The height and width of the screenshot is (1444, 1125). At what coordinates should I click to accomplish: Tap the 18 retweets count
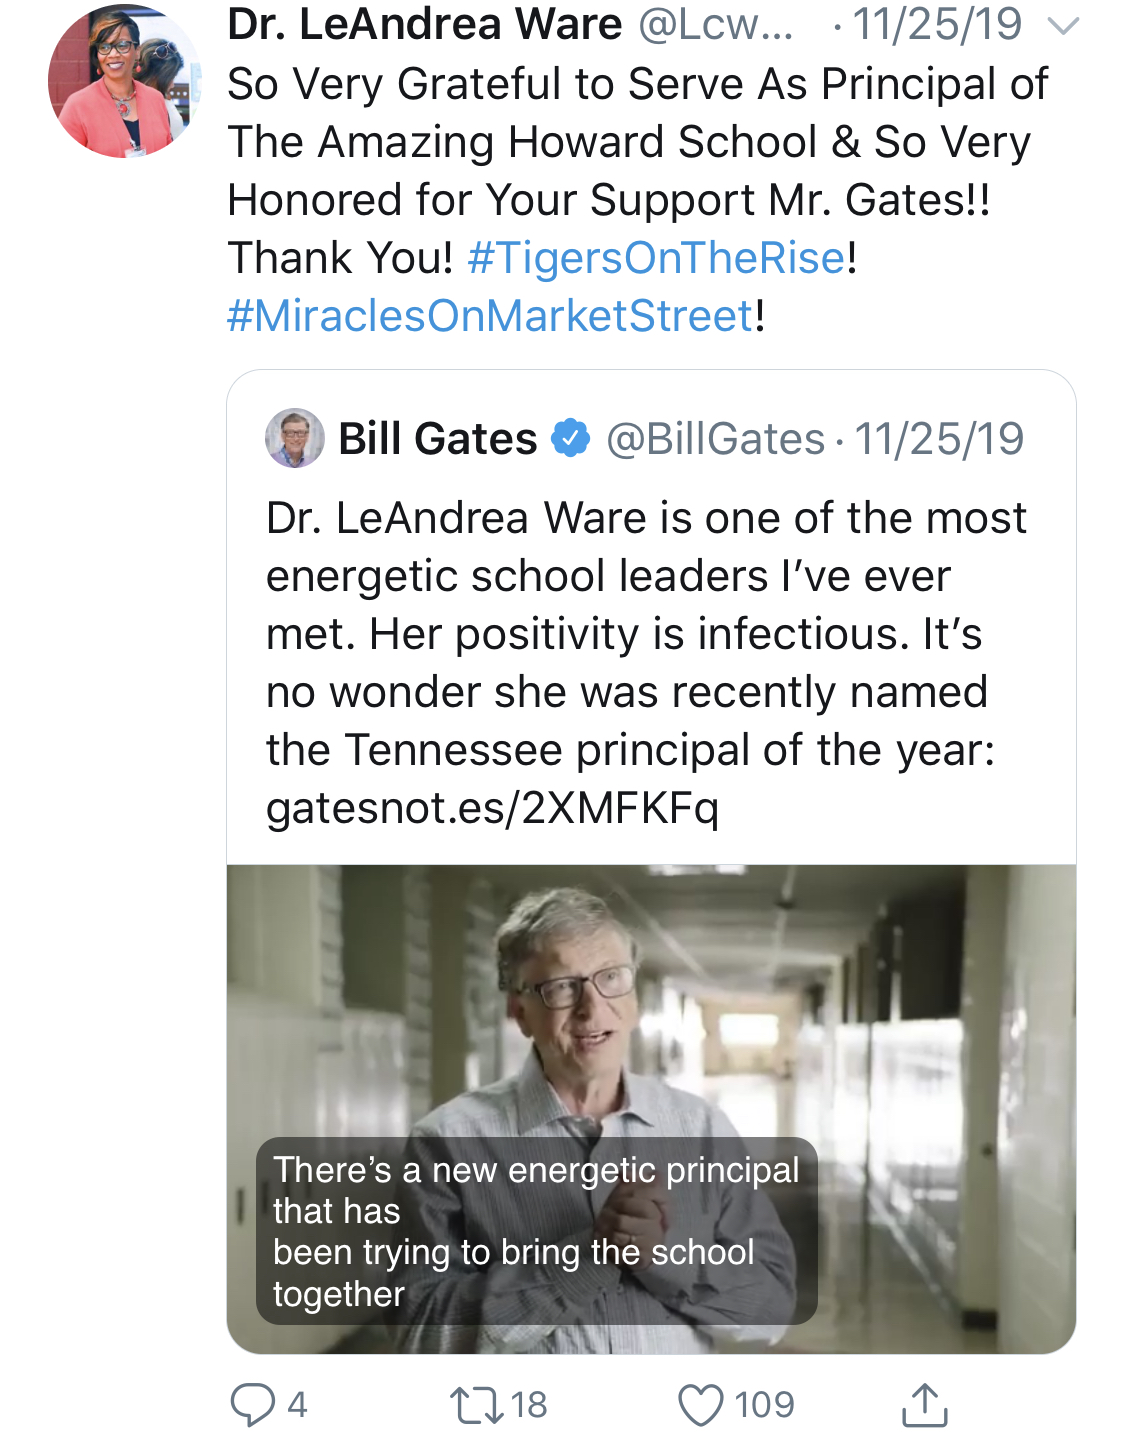pos(529,1405)
